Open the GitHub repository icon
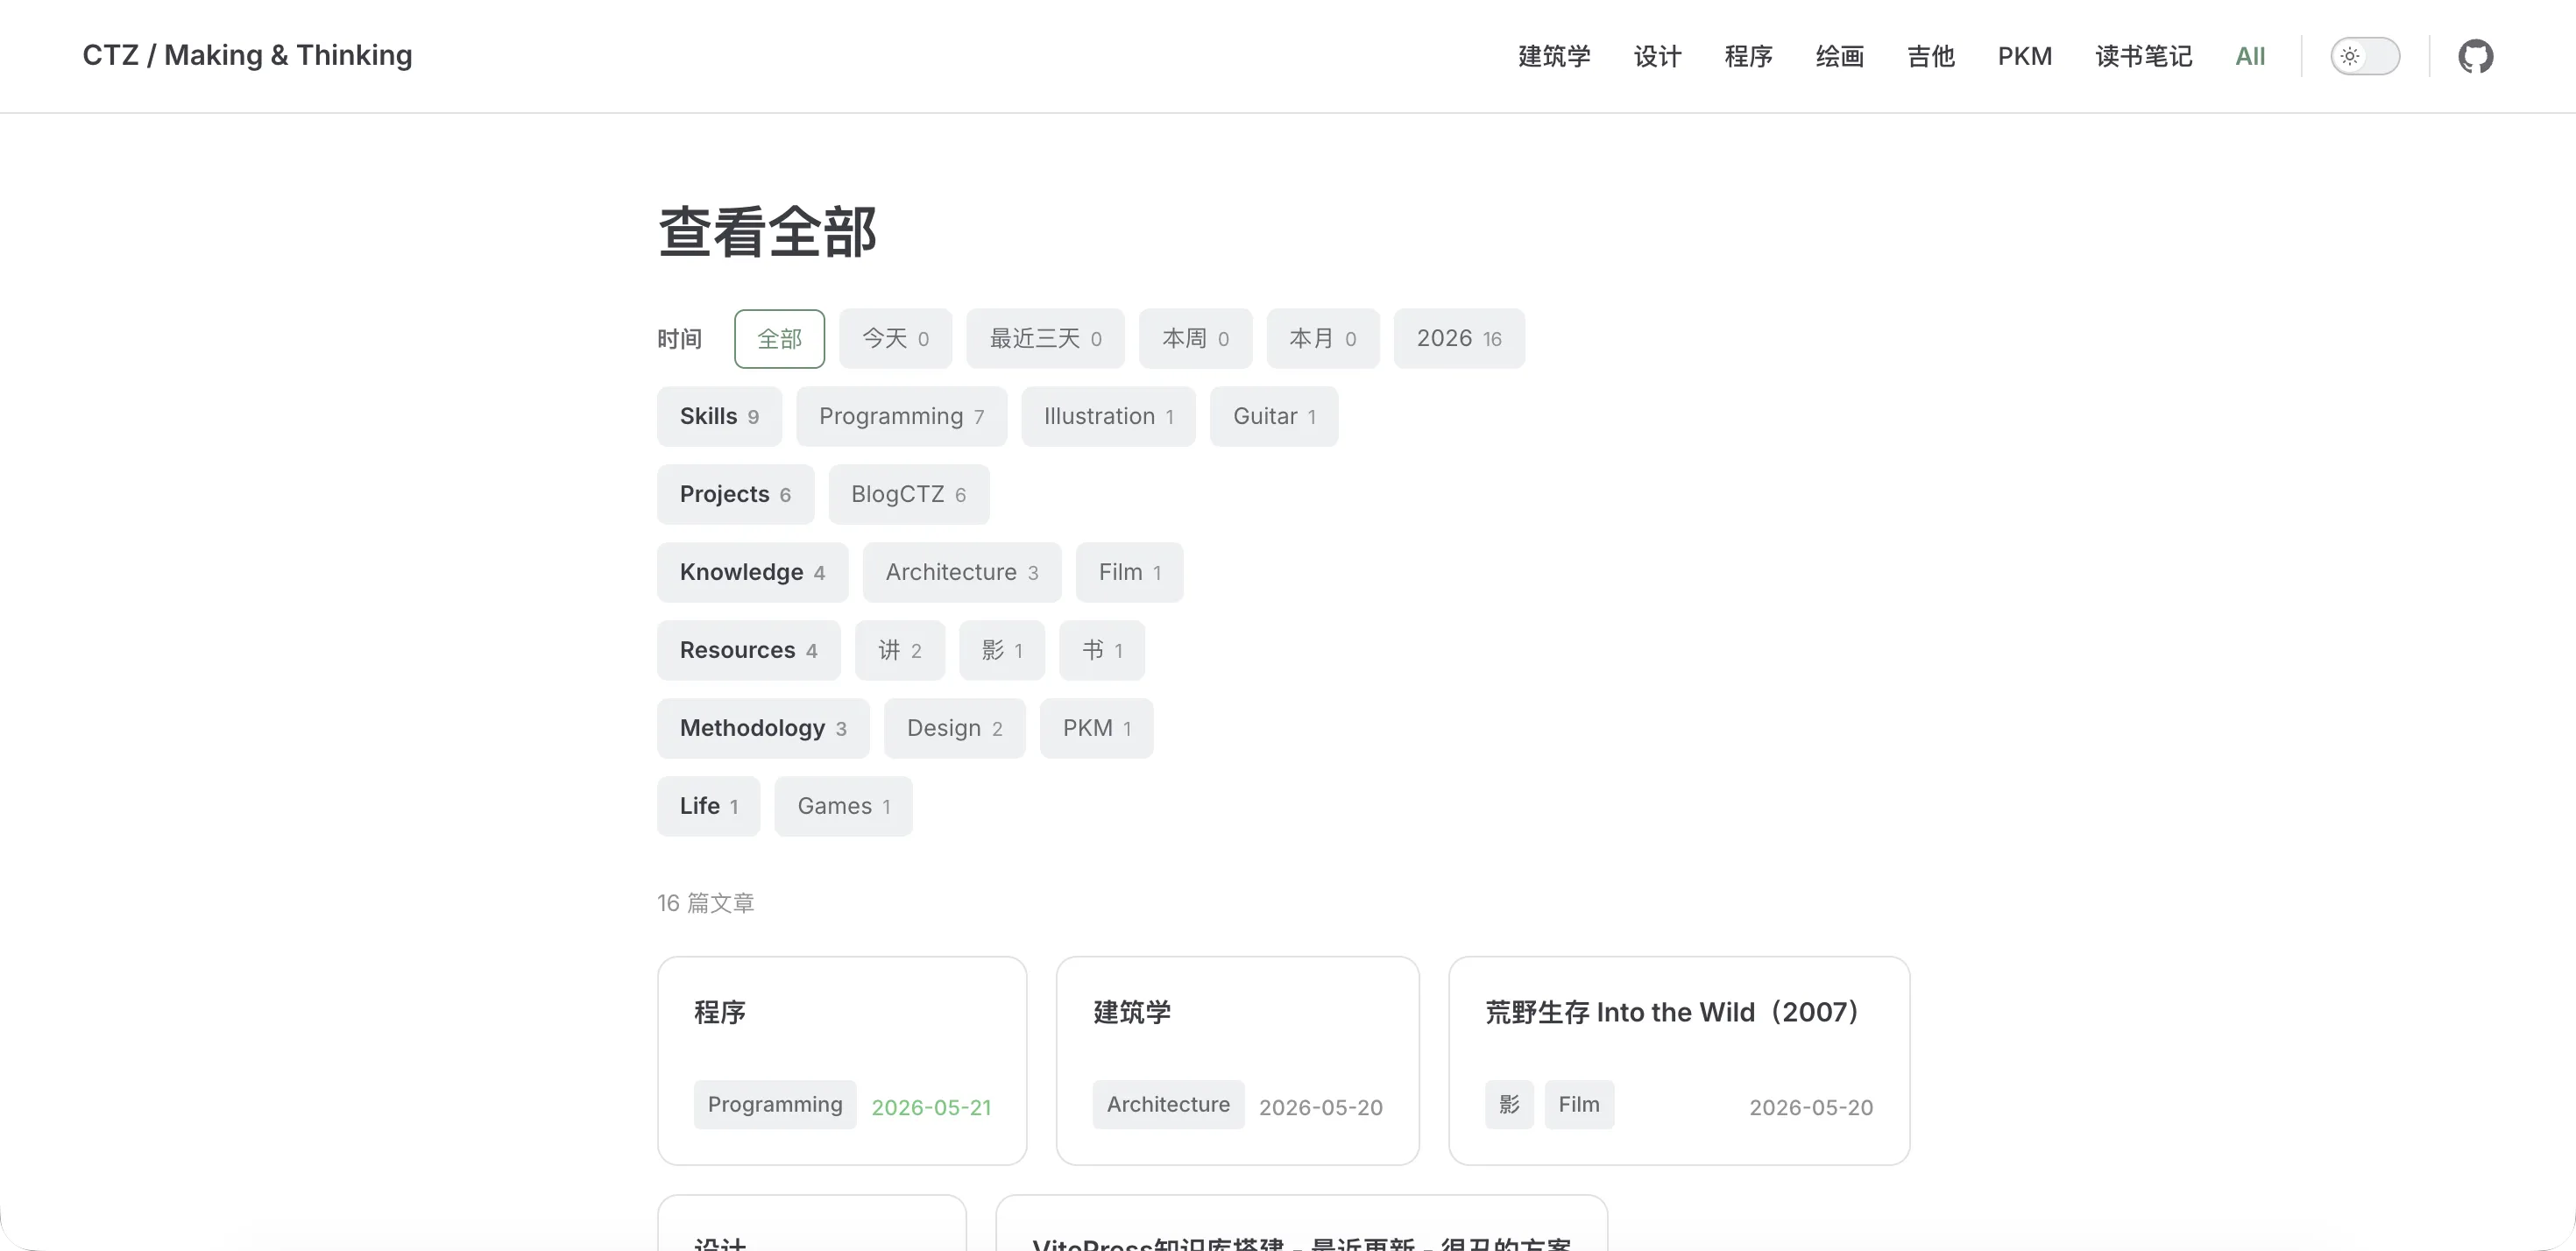The height and width of the screenshot is (1251, 2576). 2475,56
